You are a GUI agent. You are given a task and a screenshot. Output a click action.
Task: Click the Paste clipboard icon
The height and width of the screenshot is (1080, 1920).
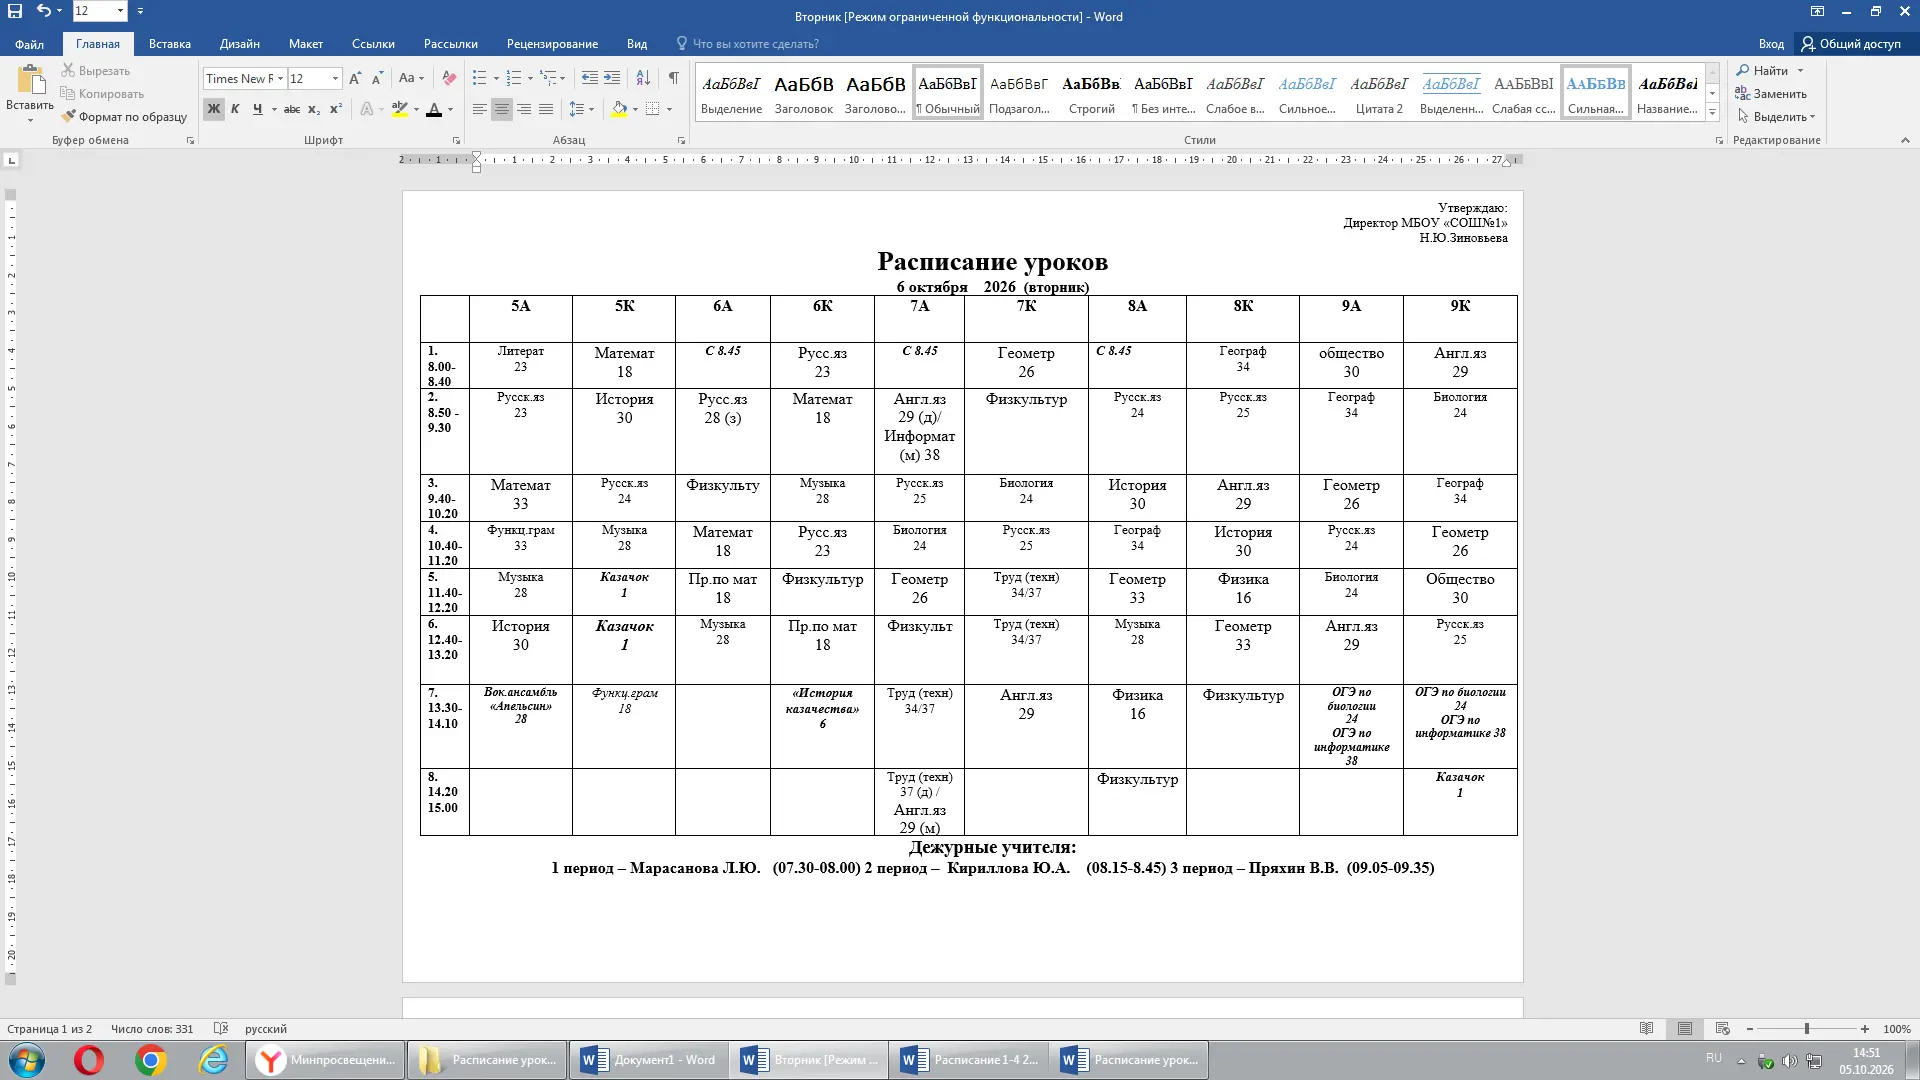[30, 81]
